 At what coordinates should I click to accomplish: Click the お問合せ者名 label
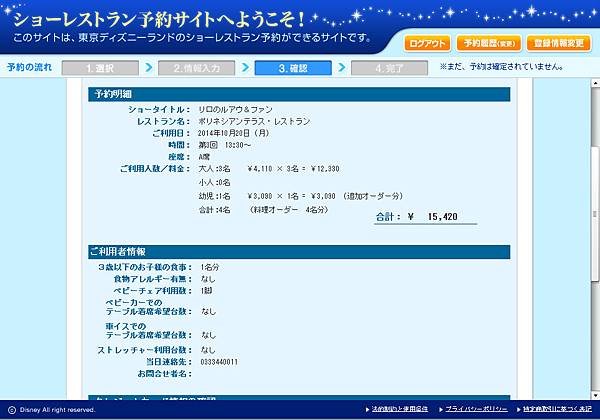(164, 374)
